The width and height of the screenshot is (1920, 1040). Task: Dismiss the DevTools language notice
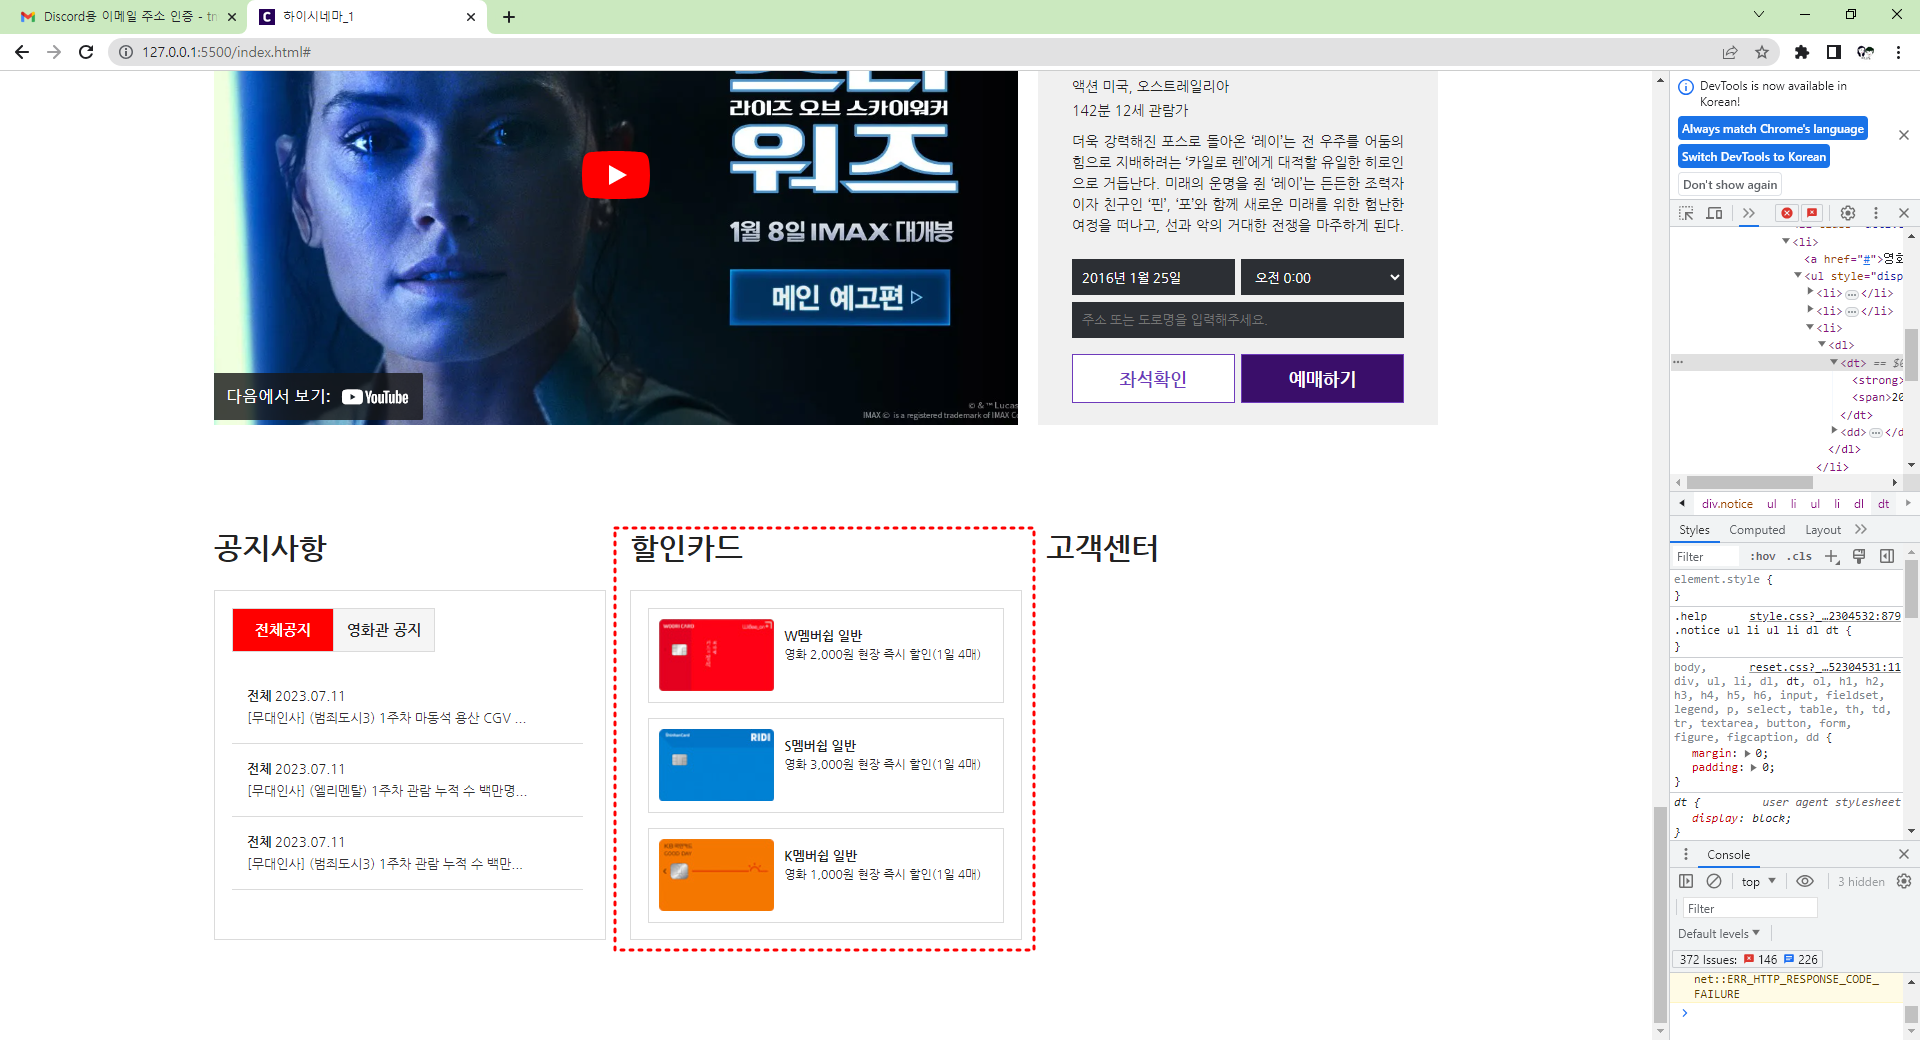1904,135
